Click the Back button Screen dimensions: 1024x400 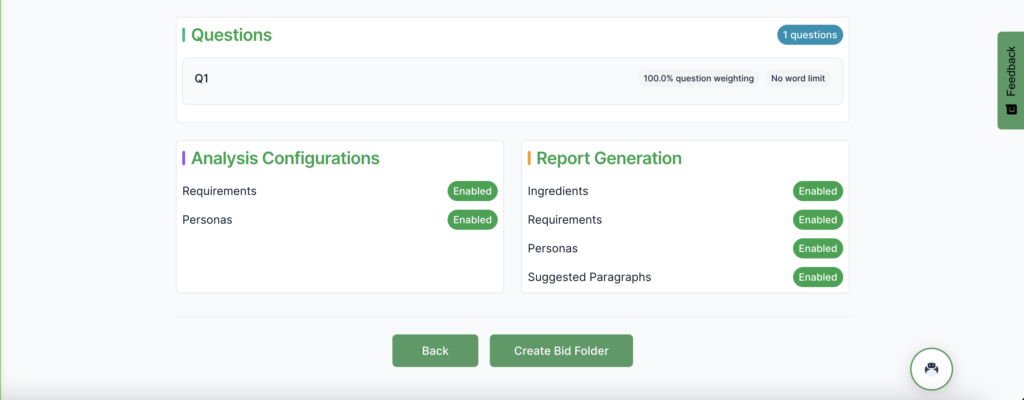tap(435, 351)
